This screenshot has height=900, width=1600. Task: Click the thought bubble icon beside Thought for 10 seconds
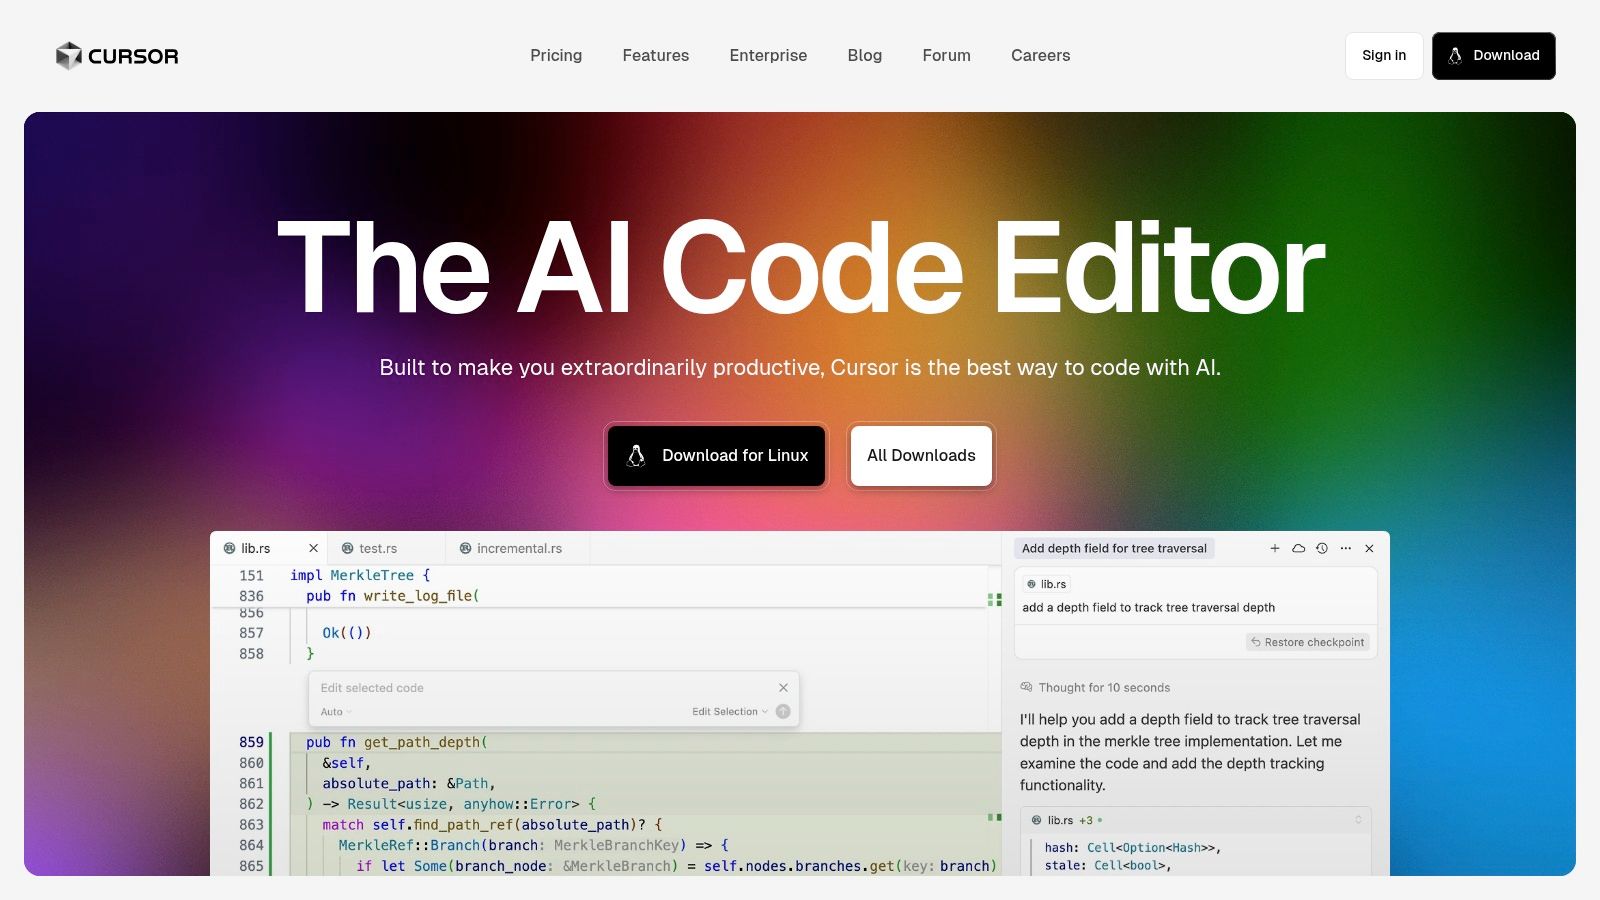coord(1026,687)
